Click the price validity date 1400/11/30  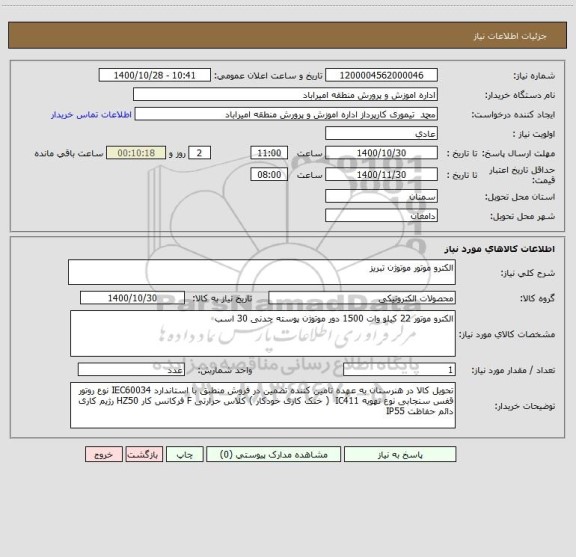[x=381, y=175]
